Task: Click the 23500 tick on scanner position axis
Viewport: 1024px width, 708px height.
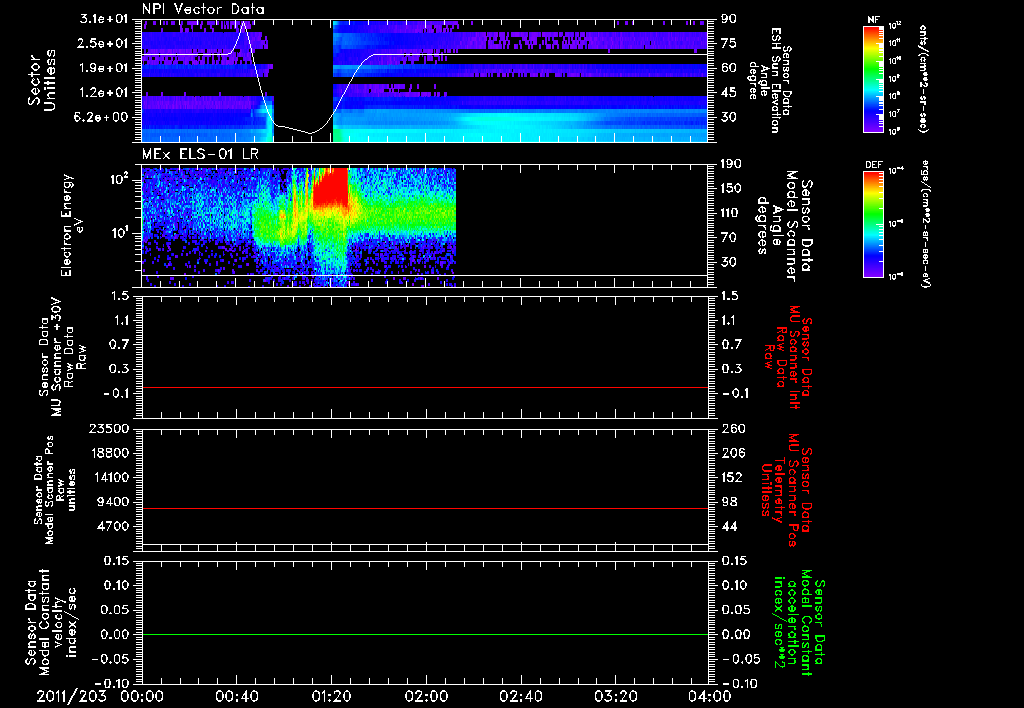Action: (108, 428)
